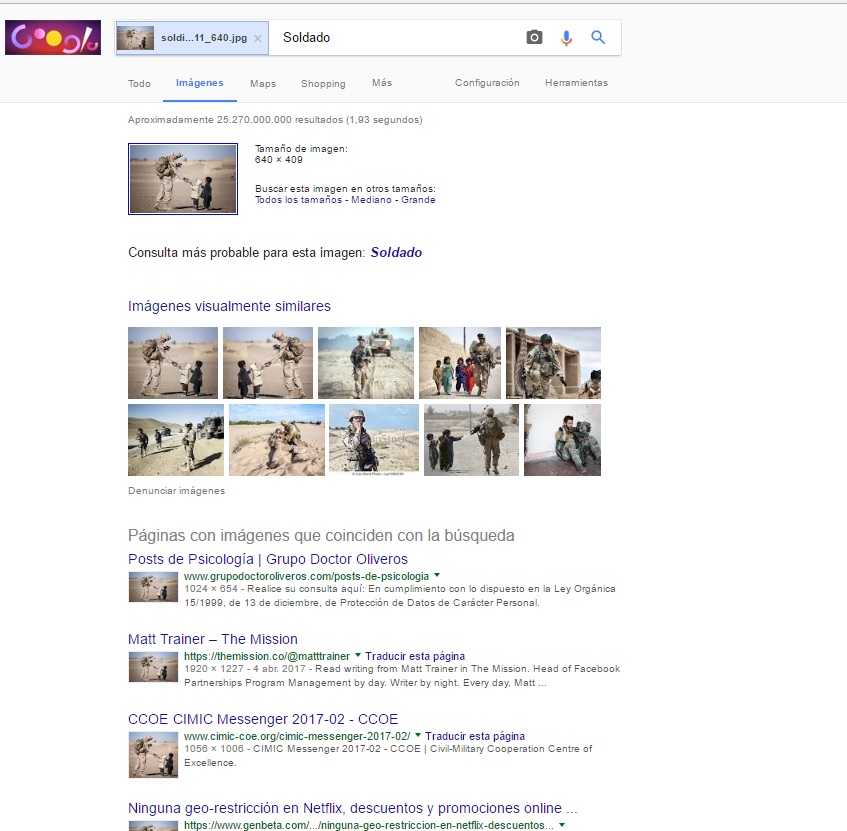Remove the uploaded image chip from search box
Viewport: 847px width, 831px height.
pyautogui.click(x=257, y=38)
